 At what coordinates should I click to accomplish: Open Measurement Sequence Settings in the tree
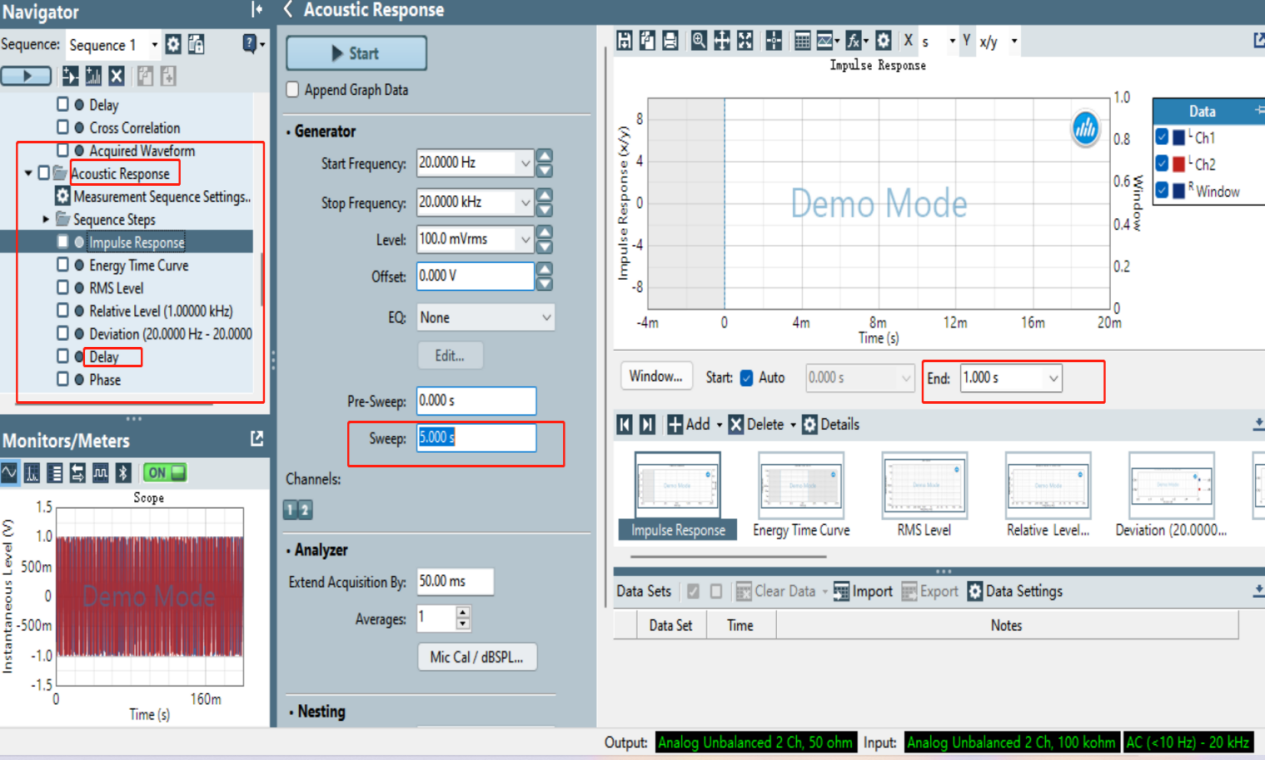[x=162, y=197]
